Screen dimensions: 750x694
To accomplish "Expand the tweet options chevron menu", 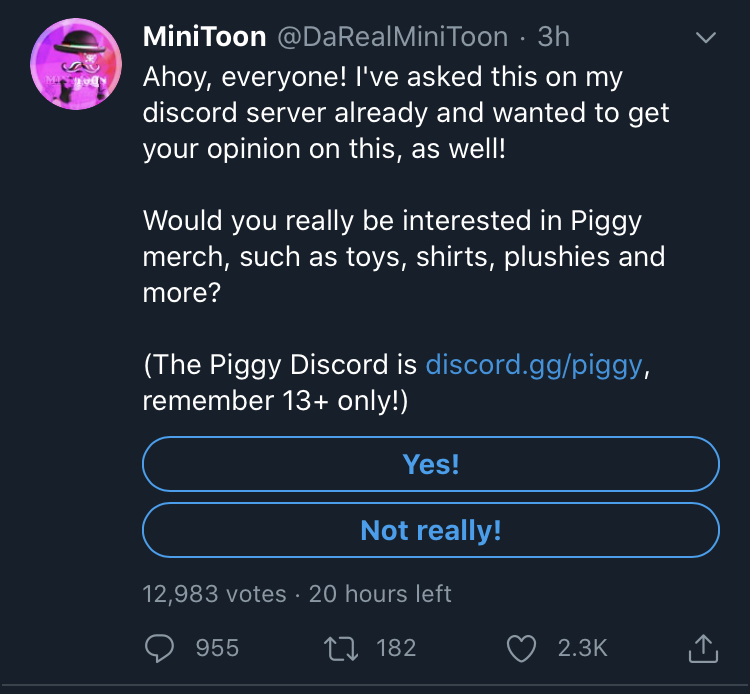I will 706,39.
